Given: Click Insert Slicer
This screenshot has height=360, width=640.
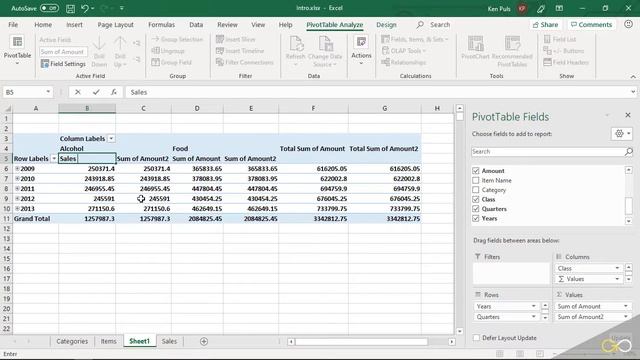Looking at the screenshot, I should [236, 39].
